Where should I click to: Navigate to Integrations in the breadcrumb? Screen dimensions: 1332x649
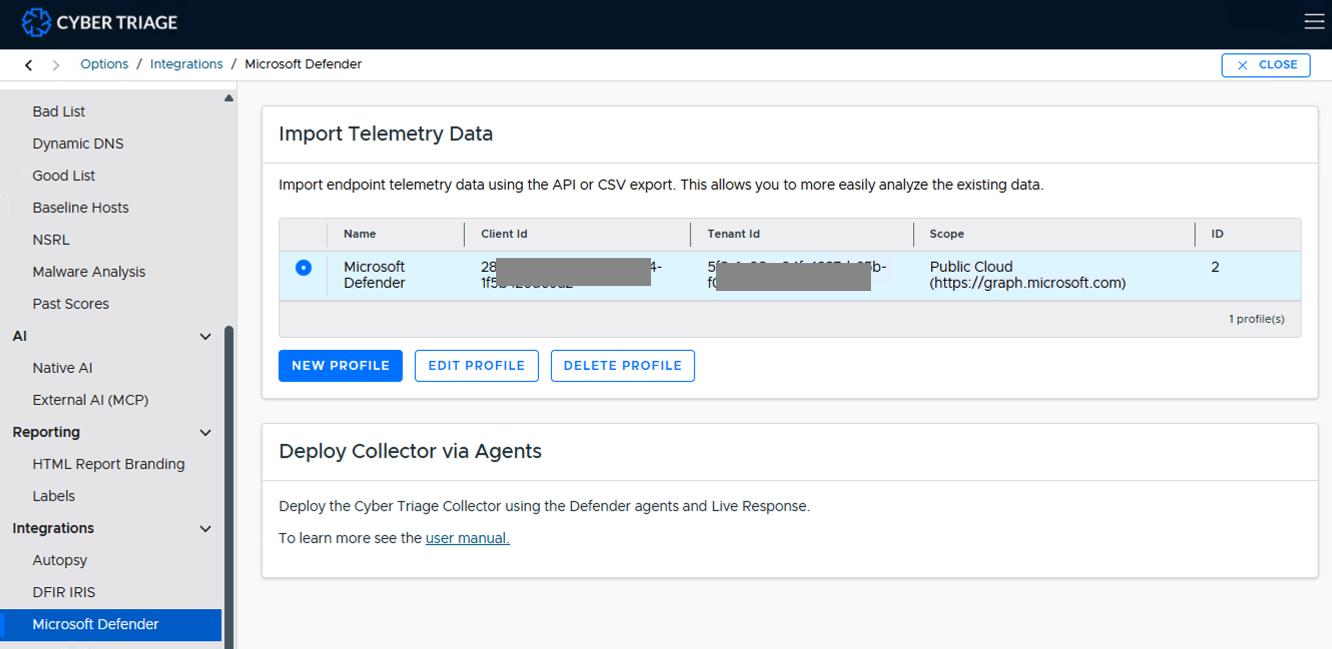click(187, 64)
